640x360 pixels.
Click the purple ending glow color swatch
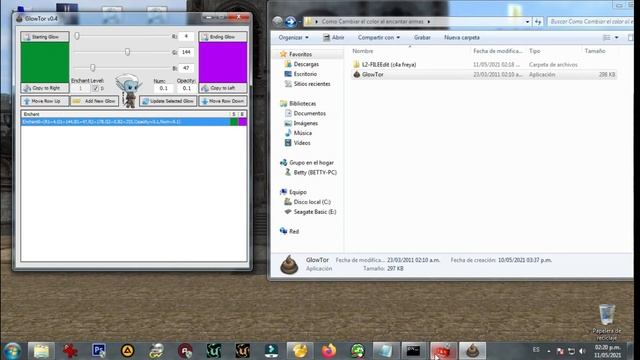223,62
